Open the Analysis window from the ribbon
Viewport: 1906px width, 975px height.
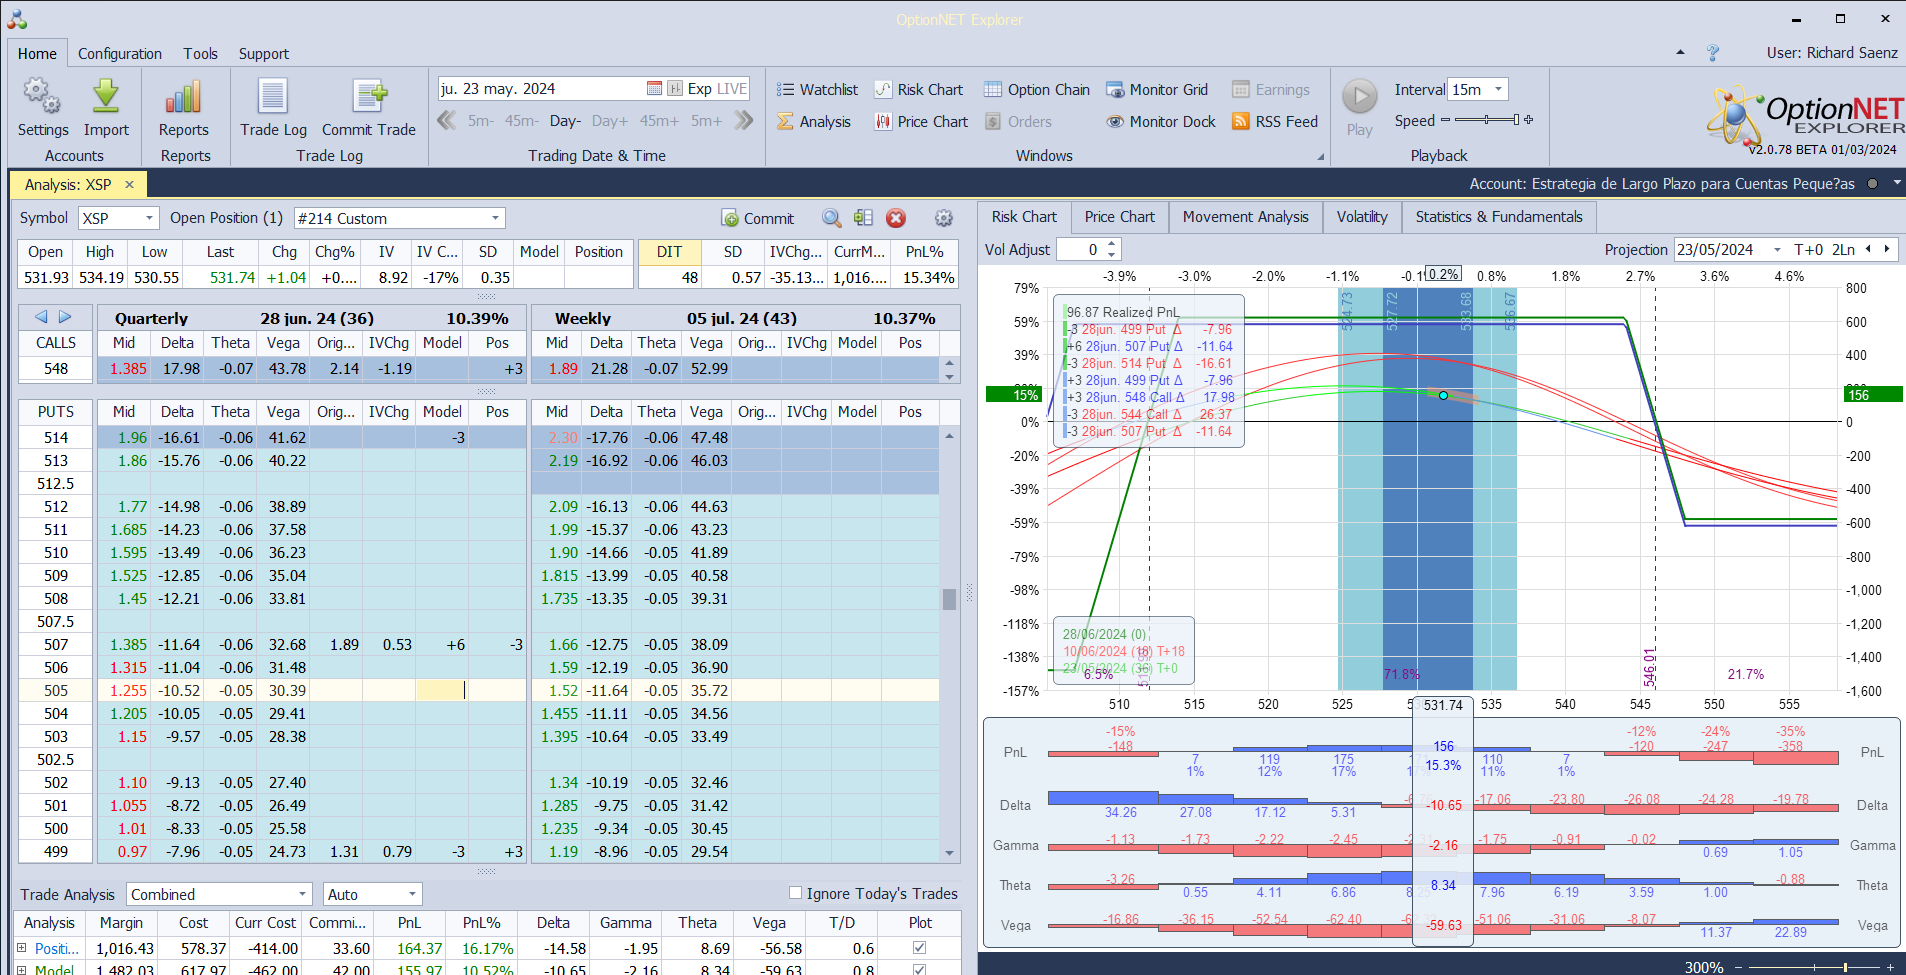[x=814, y=122]
